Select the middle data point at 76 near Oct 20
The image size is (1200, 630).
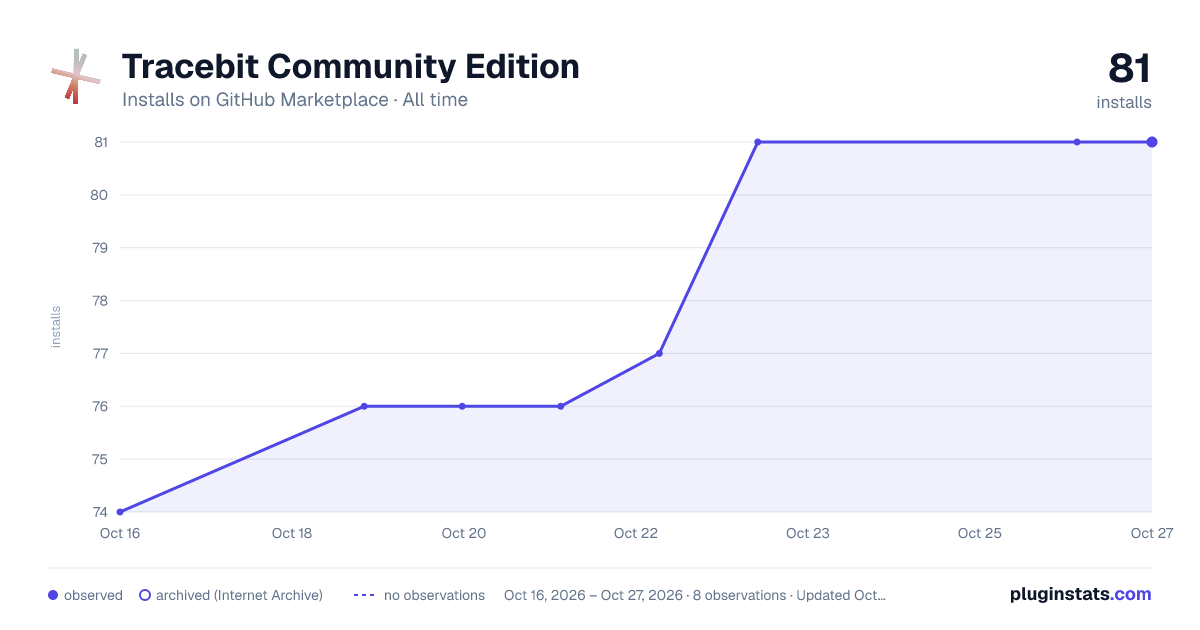coord(462,406)
